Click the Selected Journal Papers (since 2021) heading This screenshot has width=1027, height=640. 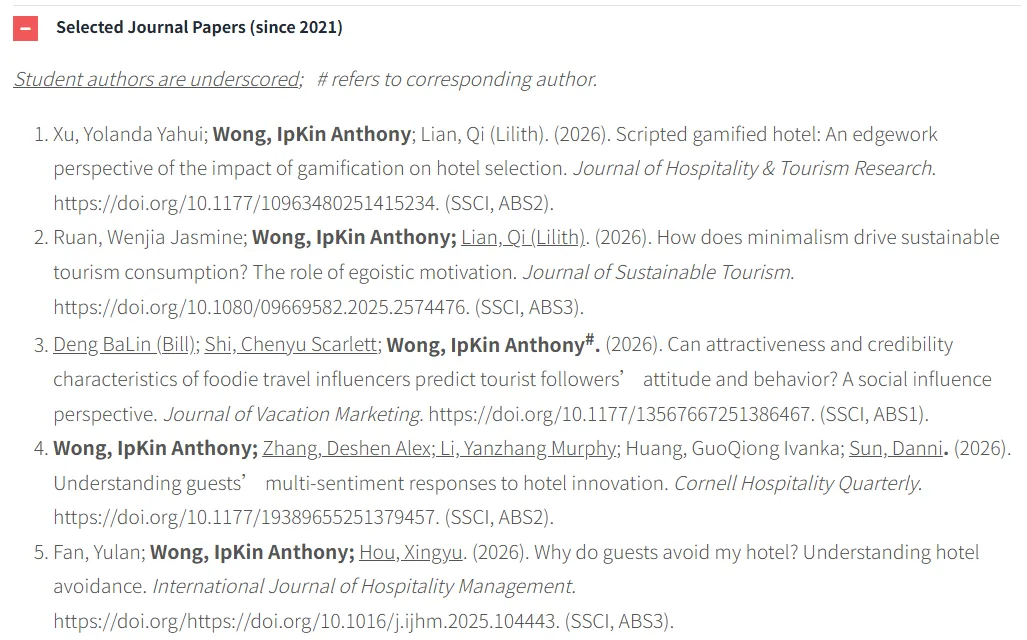point(199,28)
